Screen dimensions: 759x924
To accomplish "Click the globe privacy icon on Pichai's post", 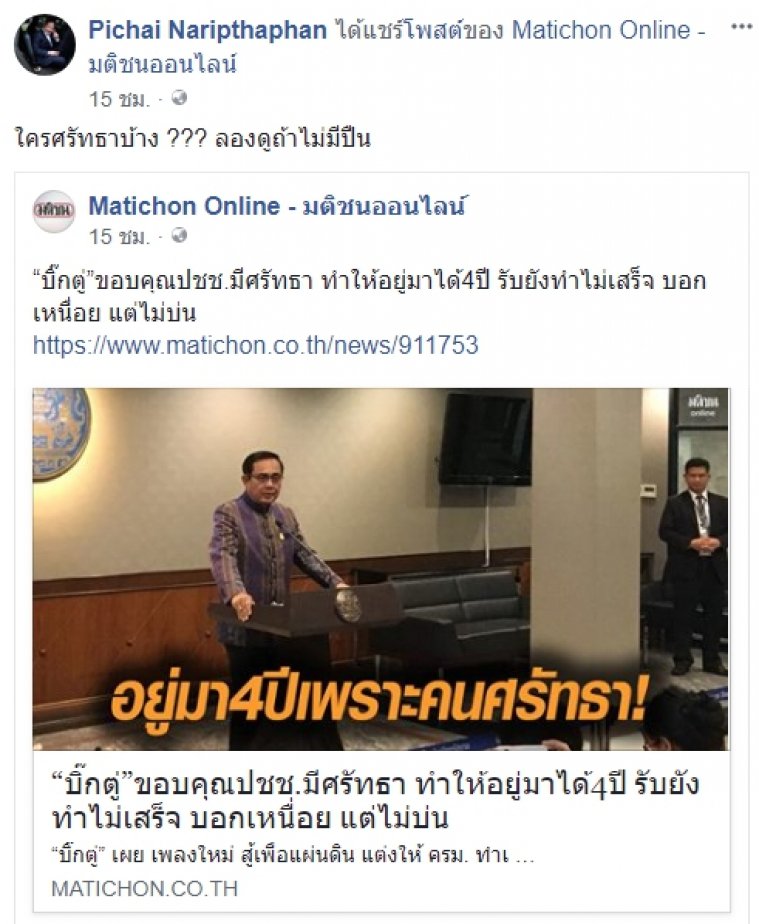I will (x=179, y=98).
